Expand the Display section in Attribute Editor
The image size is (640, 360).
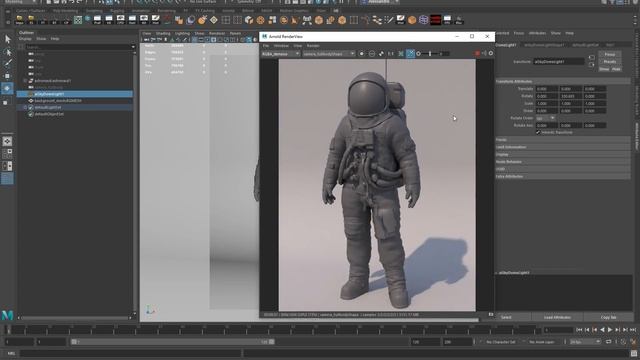pos(563,154)
